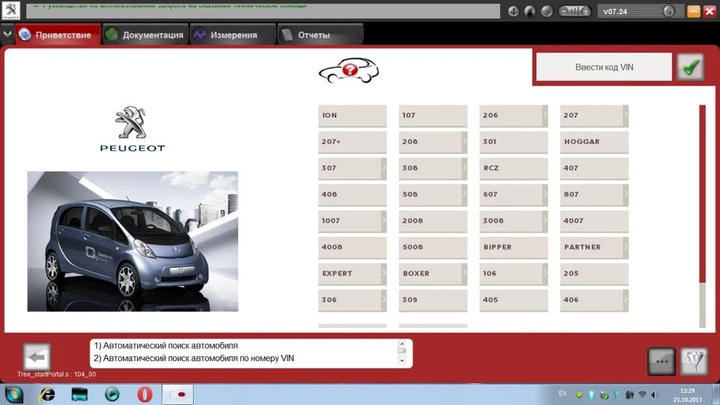This screenshot has width=720, height=405.
Task: Go back with the left arrow button
Action: pos(36,356)
